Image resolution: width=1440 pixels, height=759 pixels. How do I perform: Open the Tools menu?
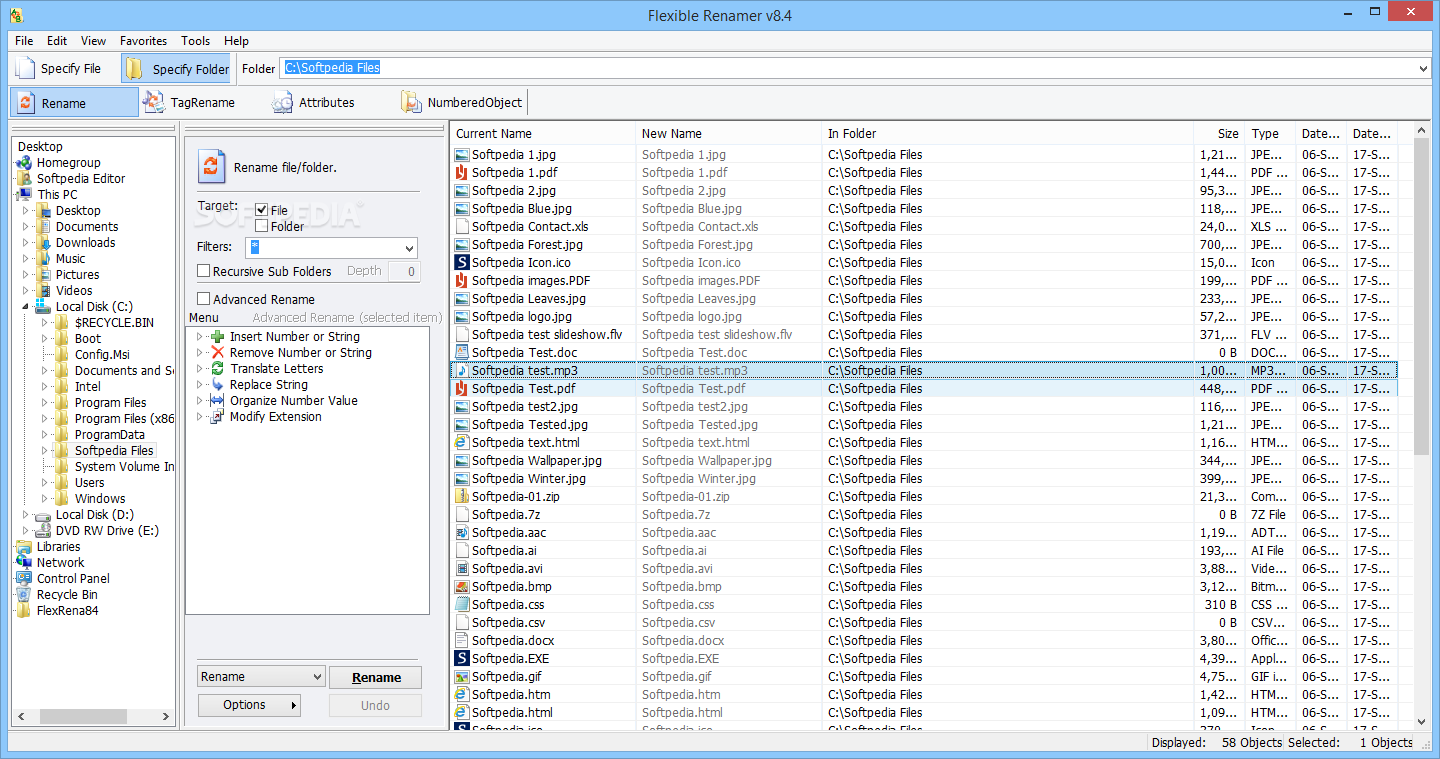click(196, 41)
